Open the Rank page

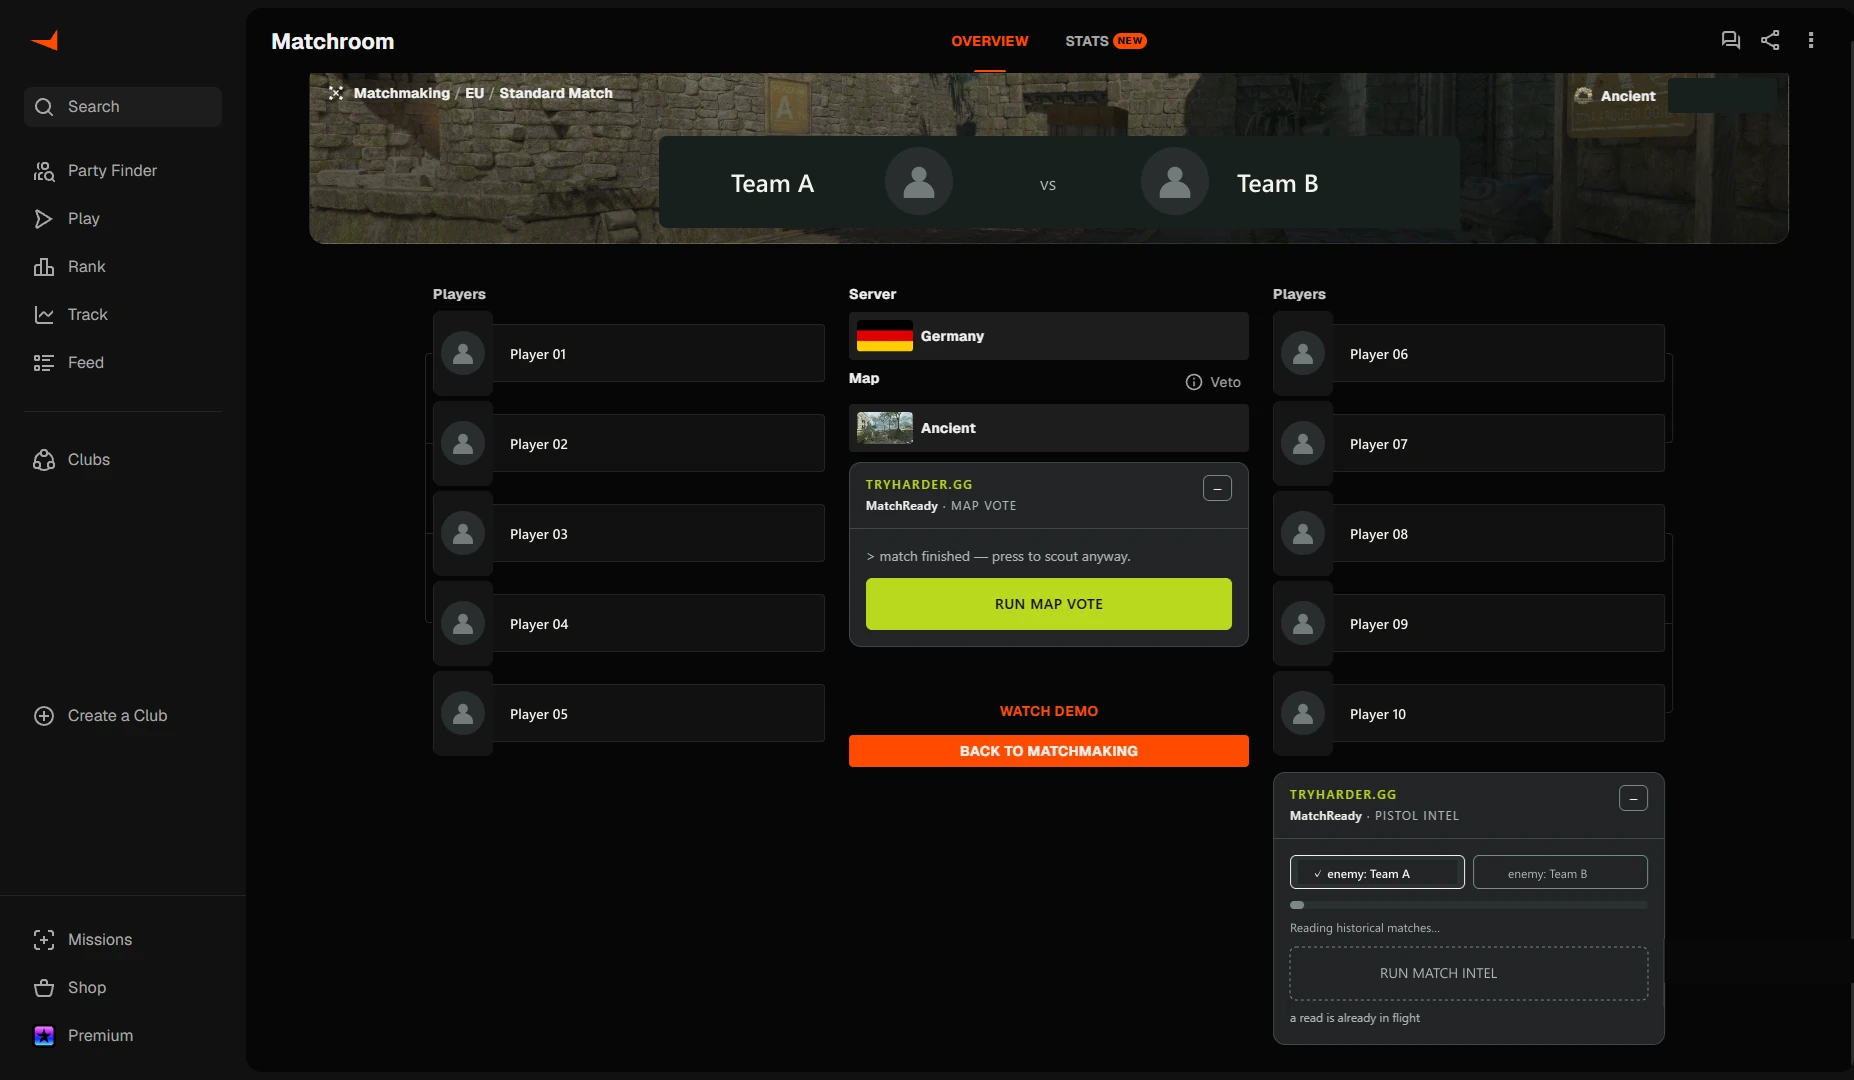pyautogui.click(x=123, y=266)
